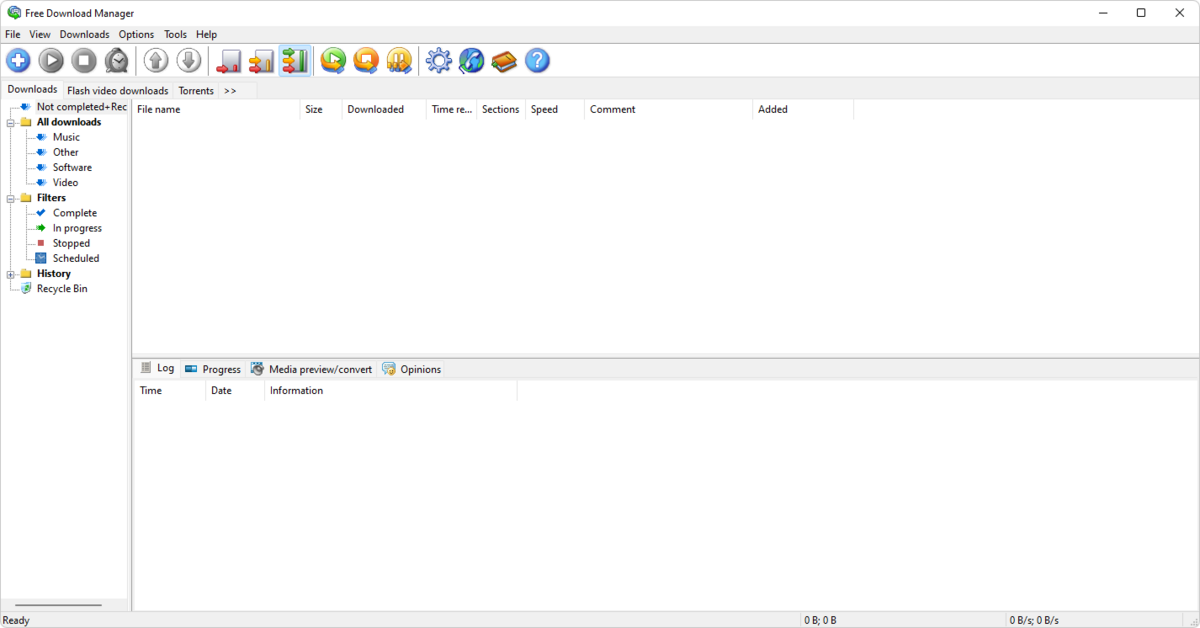Select the light traffic mode icon
Image resolution: width=1200 pixels, height=628 pixels.
tap(229, 61)
